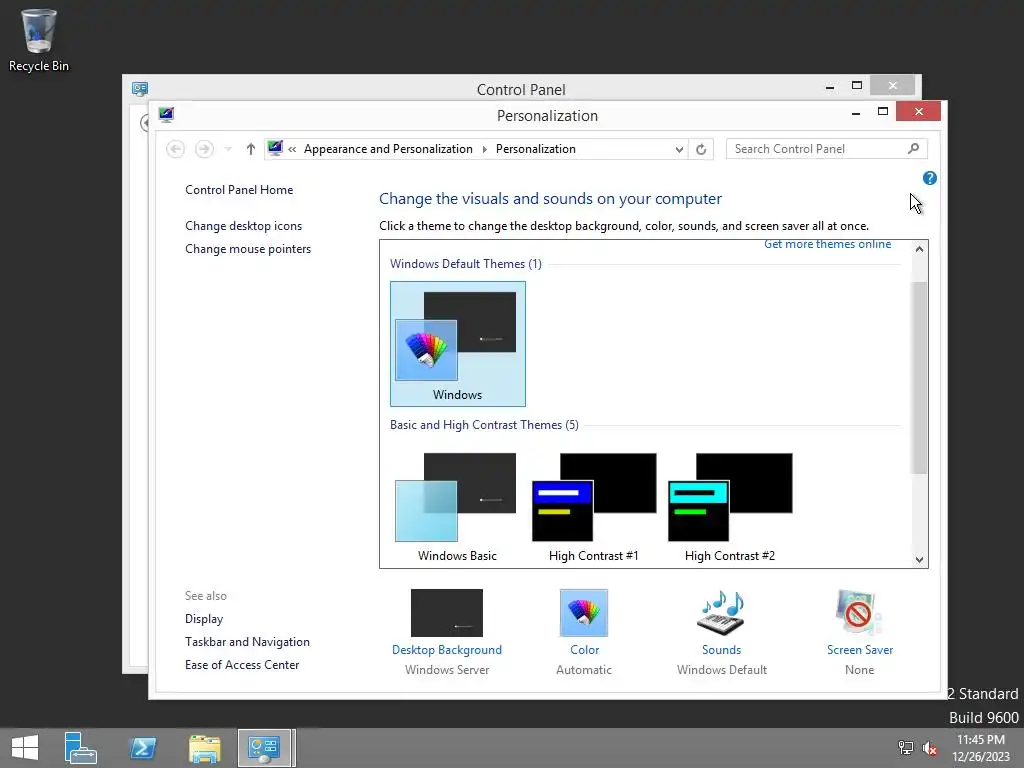Minimize the Personalization window
The width and height of the screenshot is (1024, 768).
click(856, 113)
